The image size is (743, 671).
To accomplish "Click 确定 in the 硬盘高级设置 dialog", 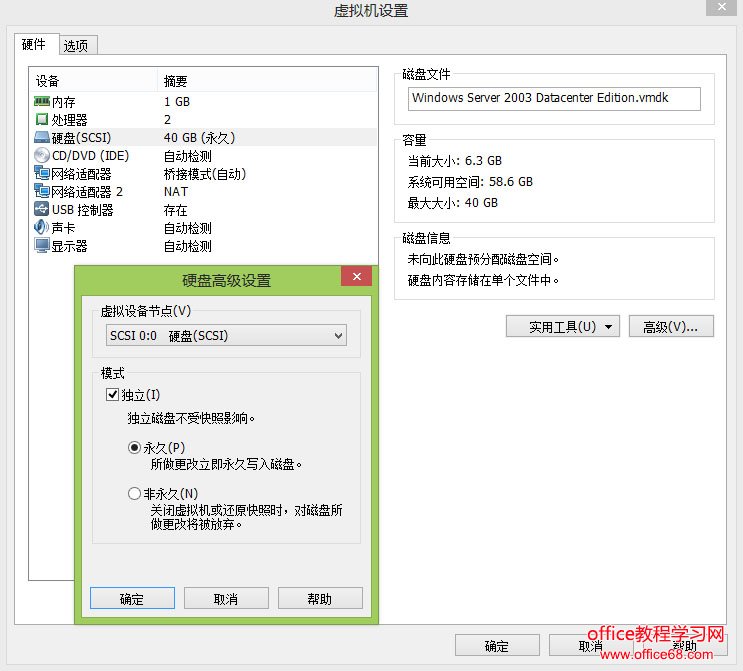I will pos(132,598).
